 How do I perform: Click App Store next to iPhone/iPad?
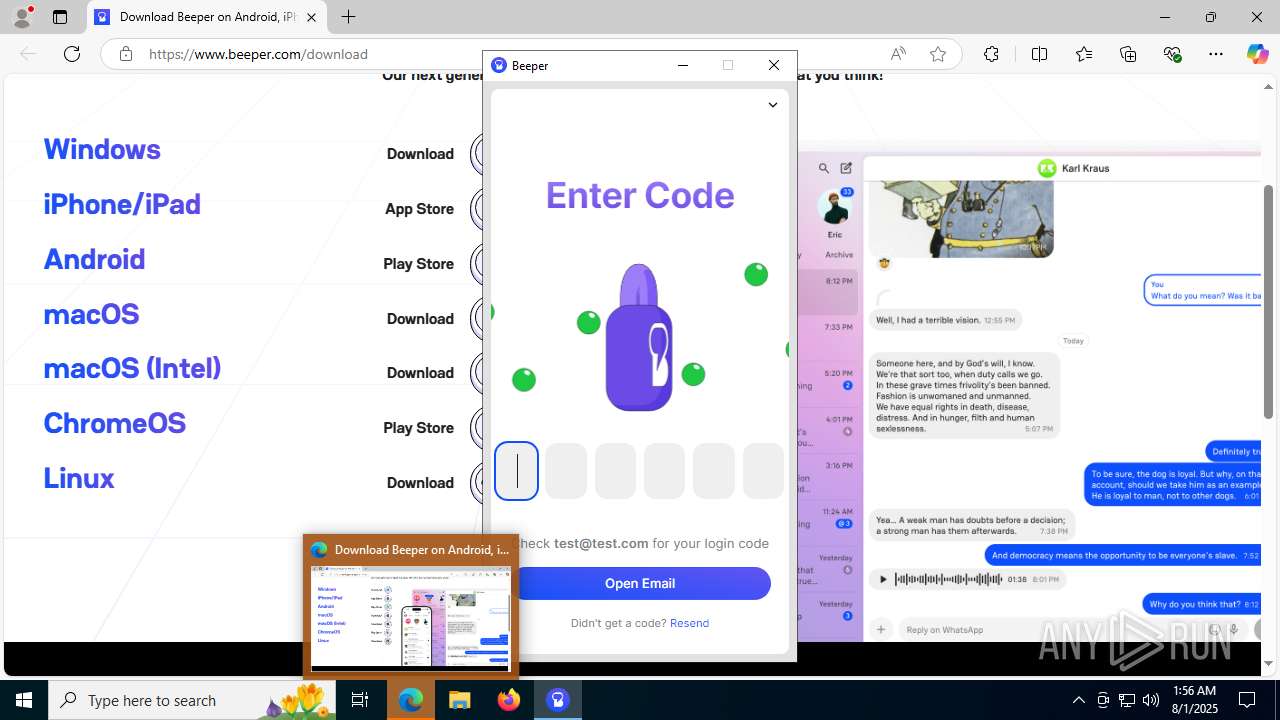419,209
